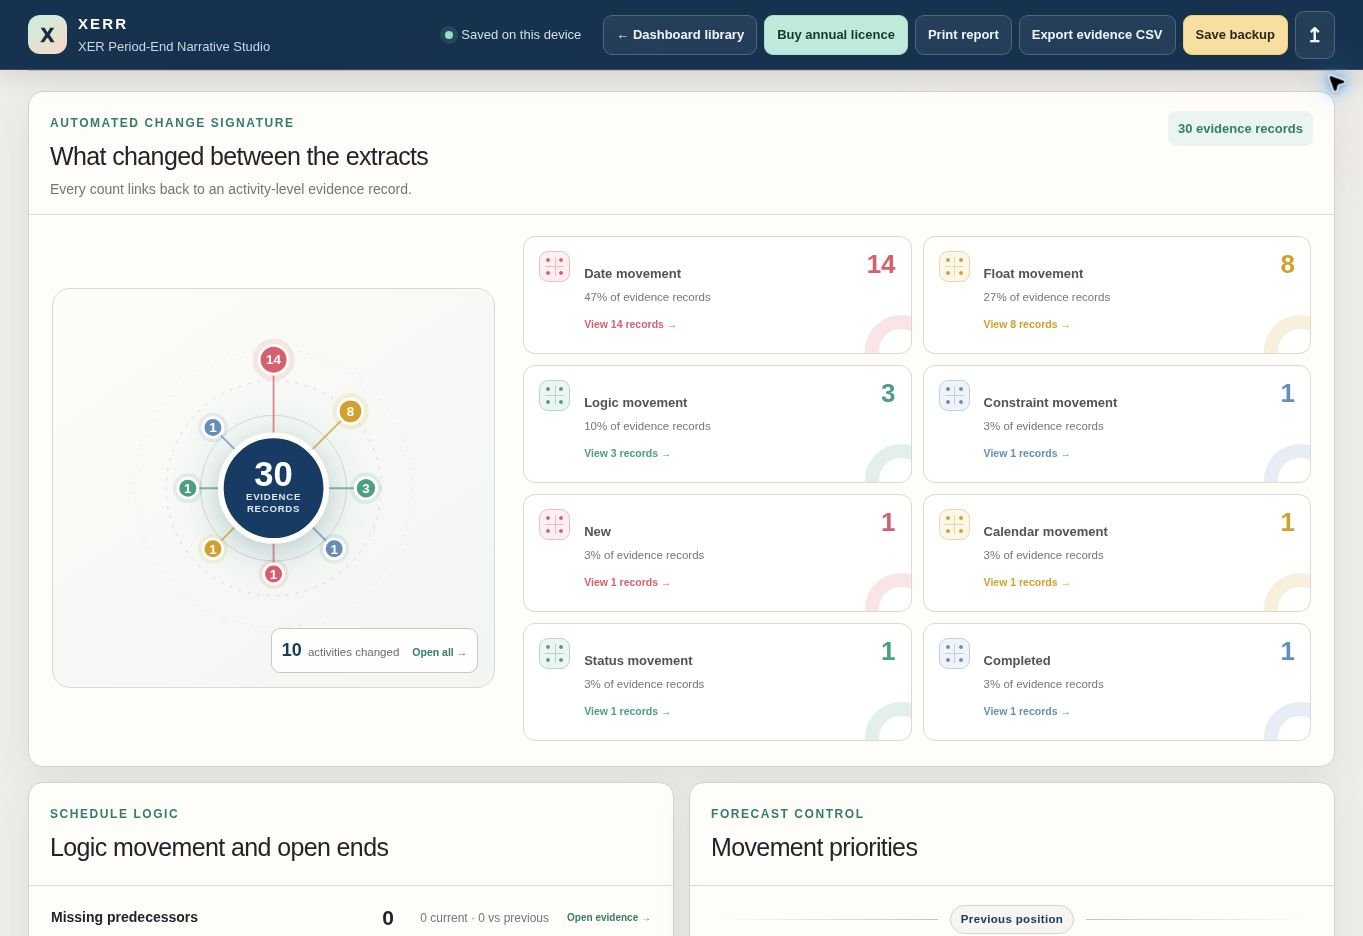Click Print report button
The height and width of the screenshot is (936, 1363).
coord(963,35)
